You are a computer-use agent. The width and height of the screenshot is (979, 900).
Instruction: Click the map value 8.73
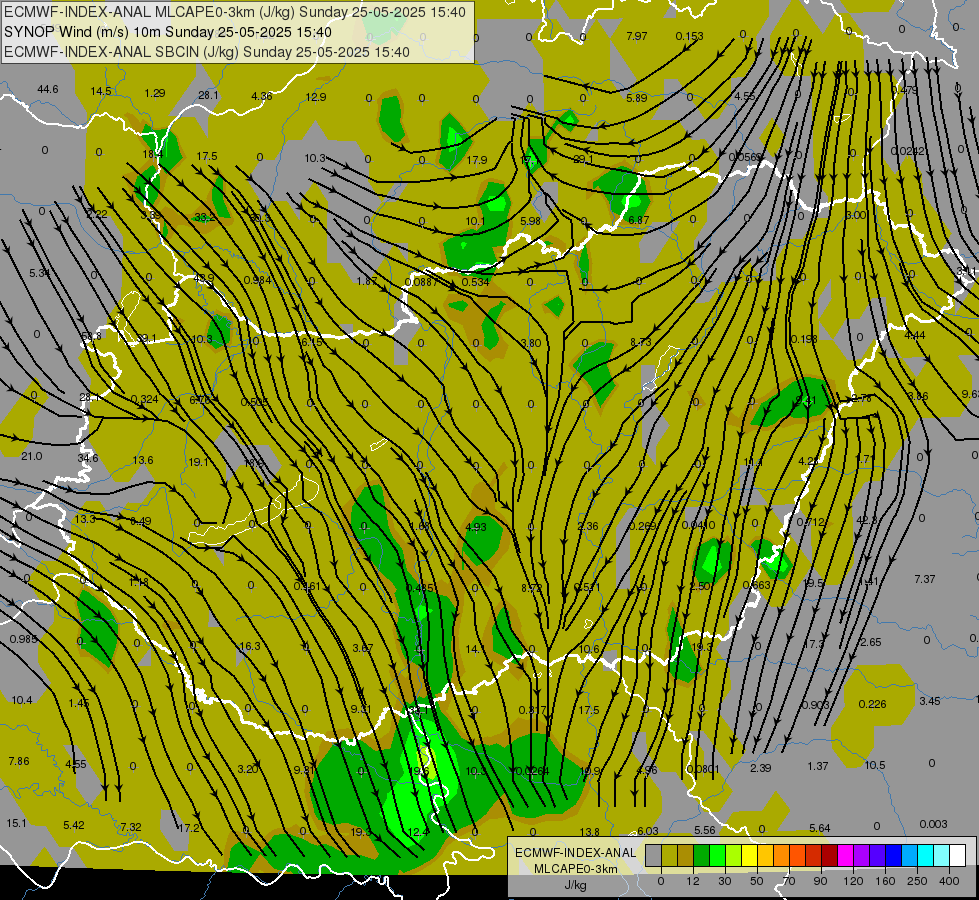click(x=641, y=342)
